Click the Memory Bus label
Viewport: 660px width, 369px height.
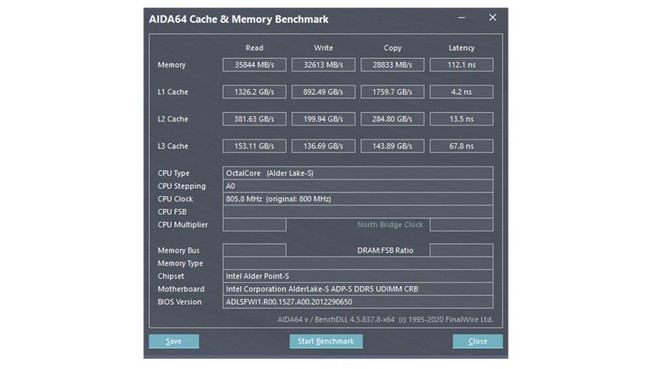(x=178, y=250)
